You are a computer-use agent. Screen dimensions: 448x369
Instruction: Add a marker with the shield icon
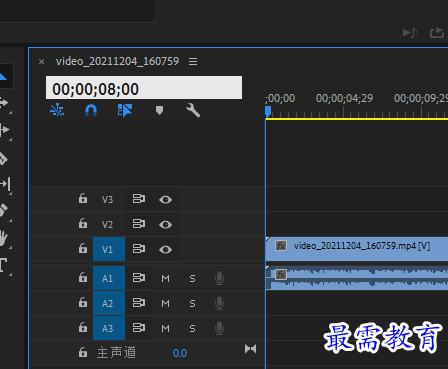pos(159,110)
